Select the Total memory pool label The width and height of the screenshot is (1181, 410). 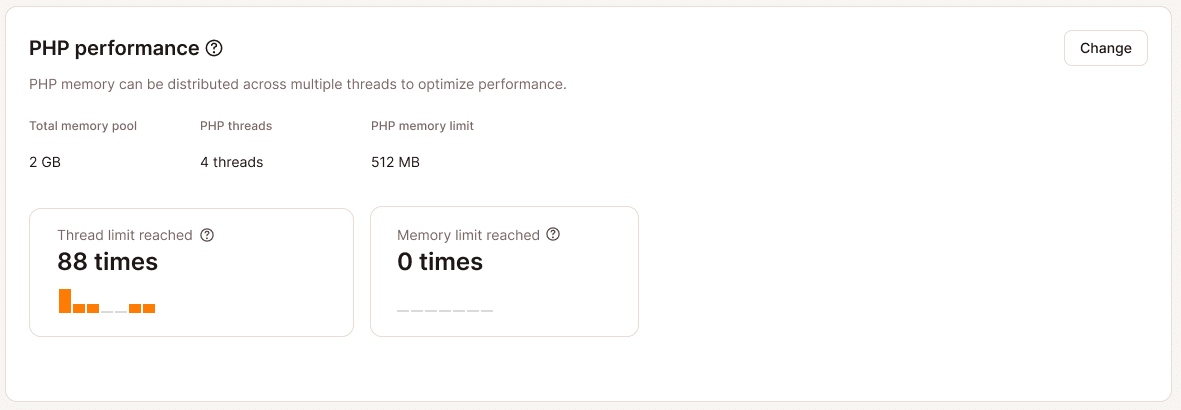[83, 126]
